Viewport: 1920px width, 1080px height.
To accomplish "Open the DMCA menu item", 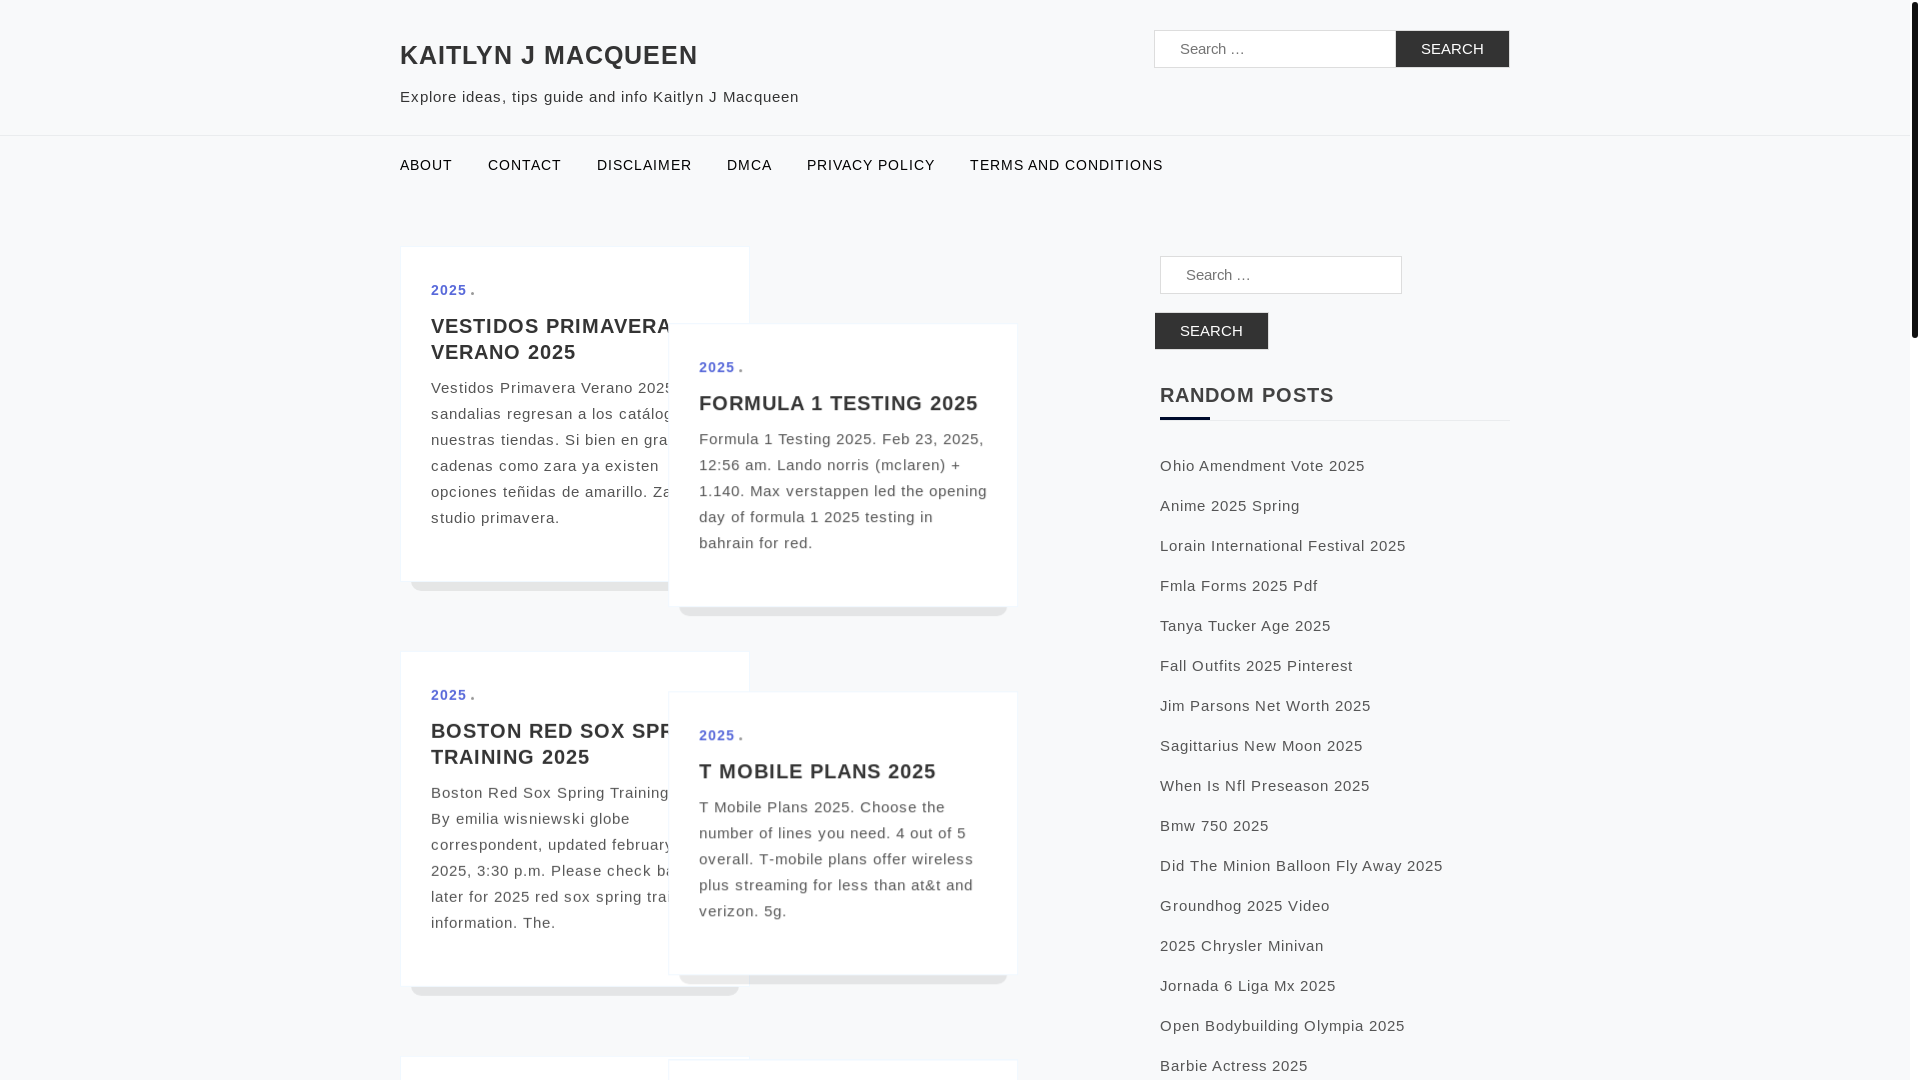I will (x=749, y=165).
